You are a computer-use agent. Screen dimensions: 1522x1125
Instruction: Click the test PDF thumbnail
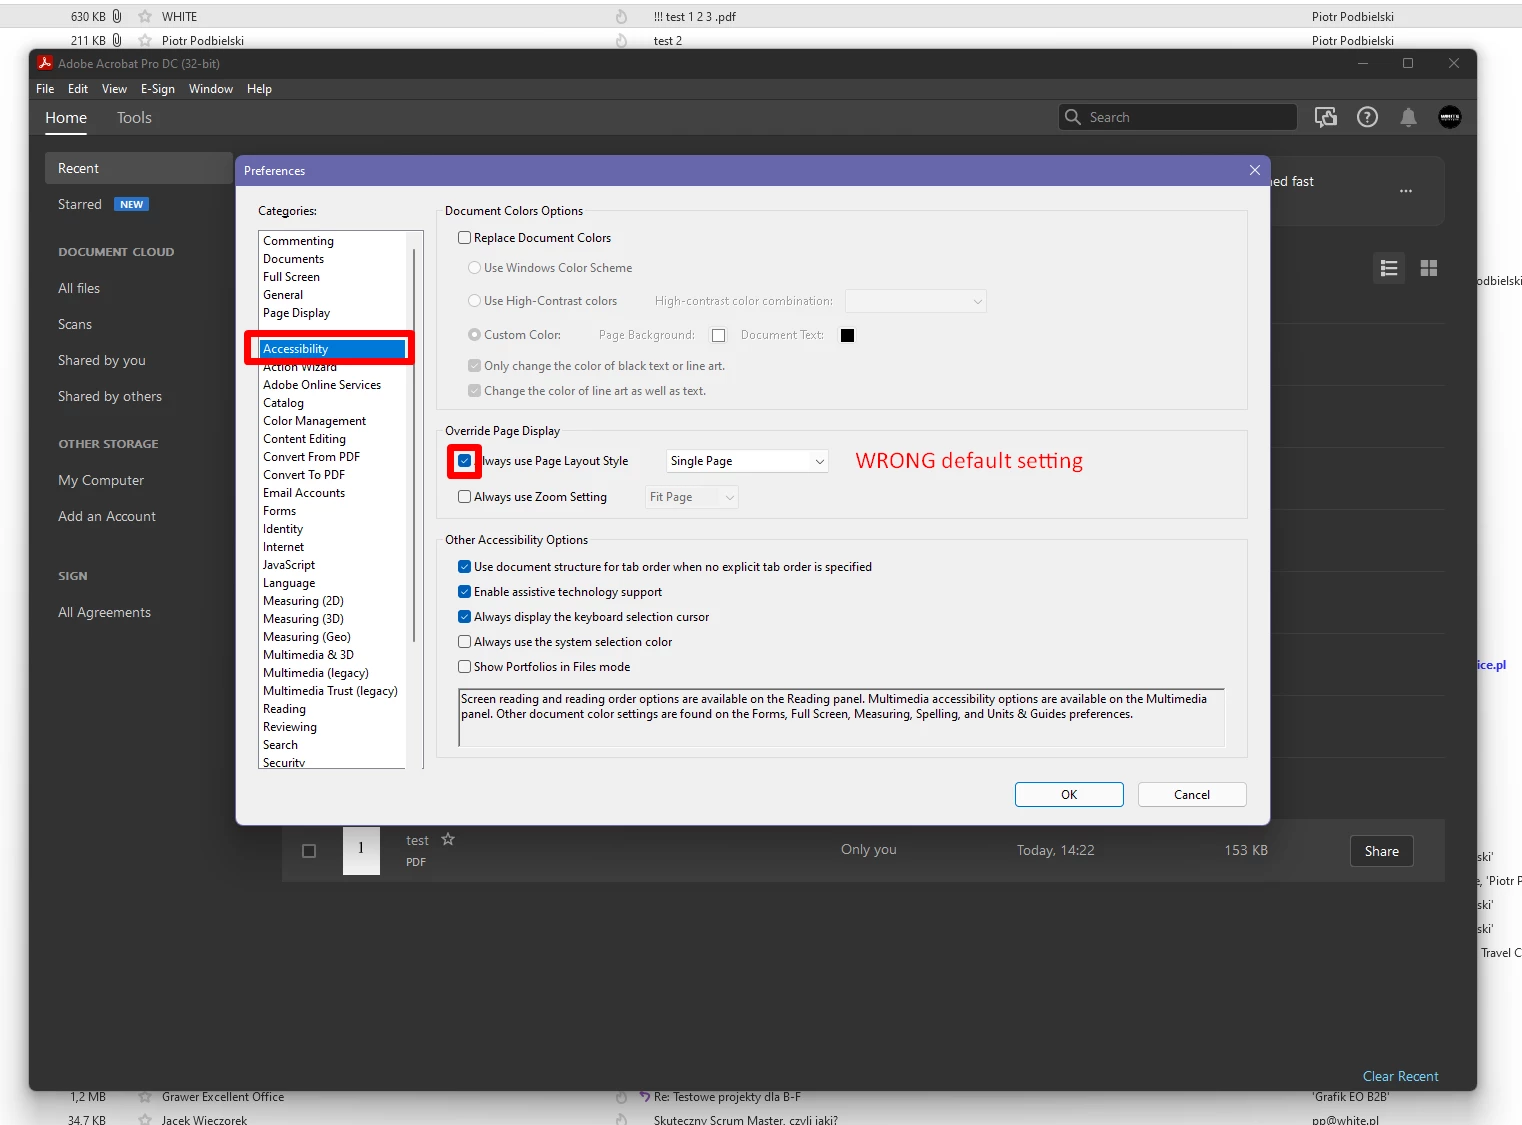pyautogui.click(x=361, y=850)
